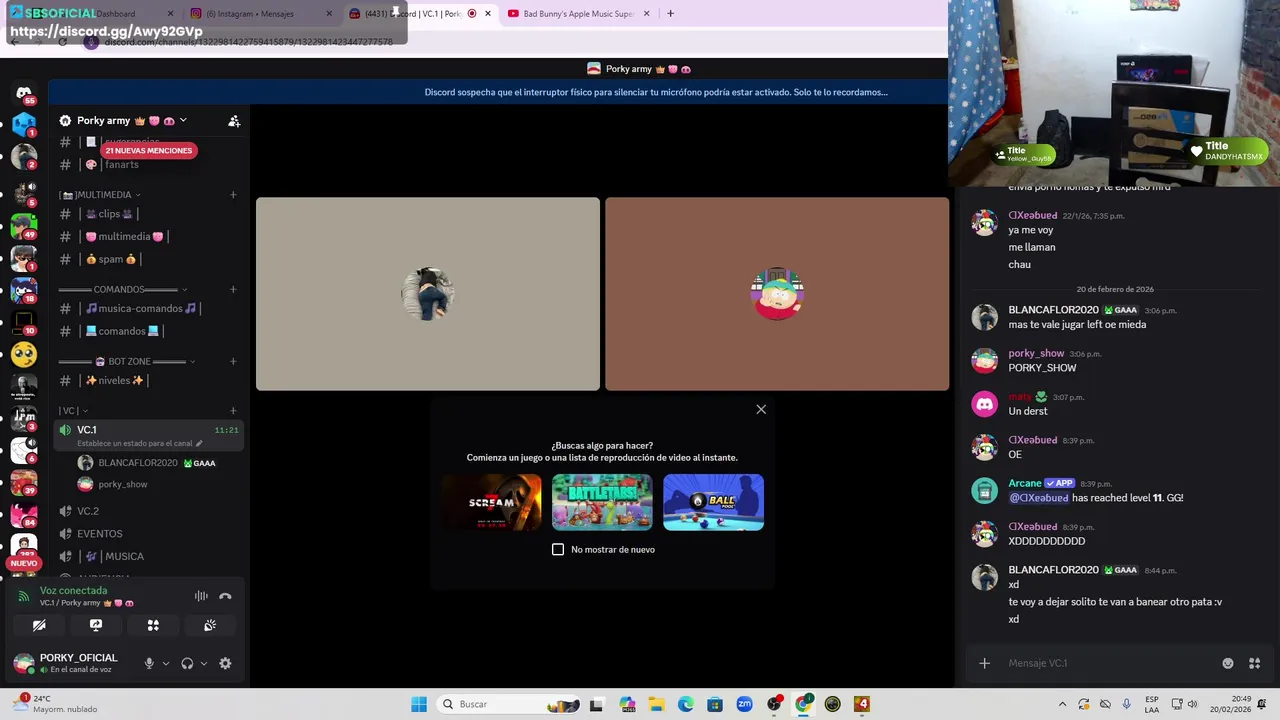Expand headphone output options arrow
Screen dimensions: 1280x720
click(204, 663)
